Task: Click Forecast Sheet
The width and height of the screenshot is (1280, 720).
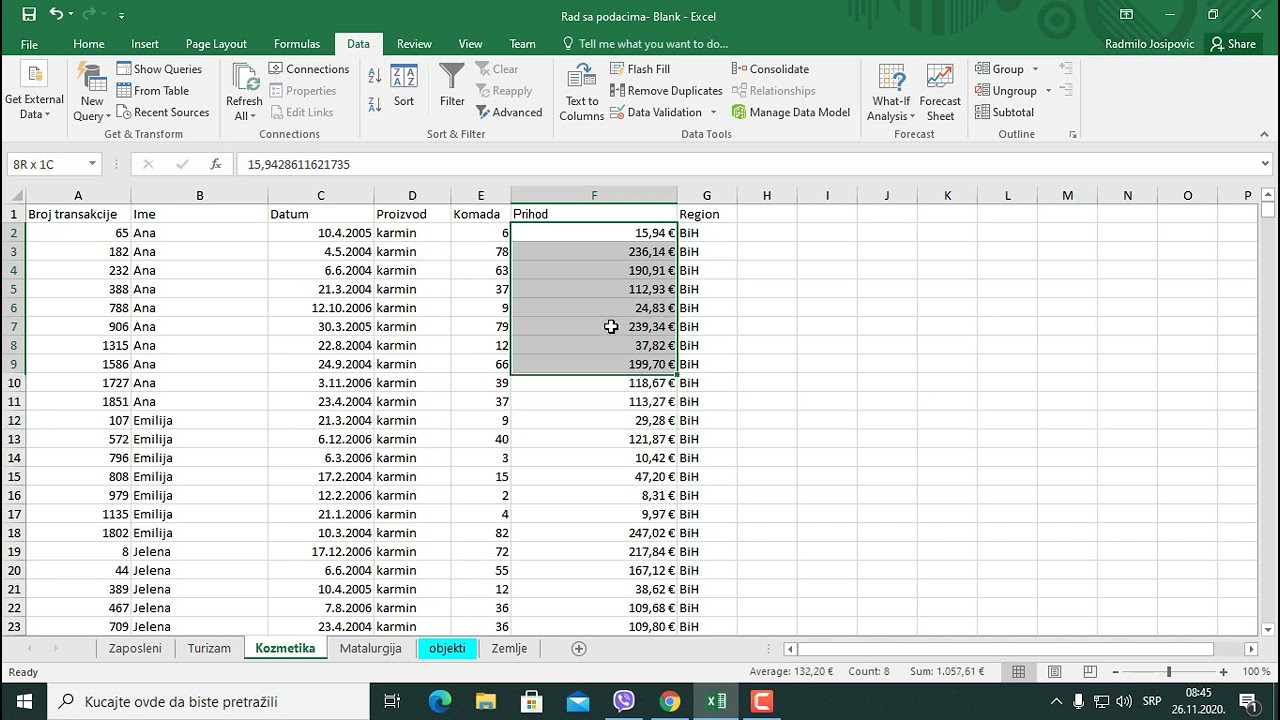Action: [940, 93]
